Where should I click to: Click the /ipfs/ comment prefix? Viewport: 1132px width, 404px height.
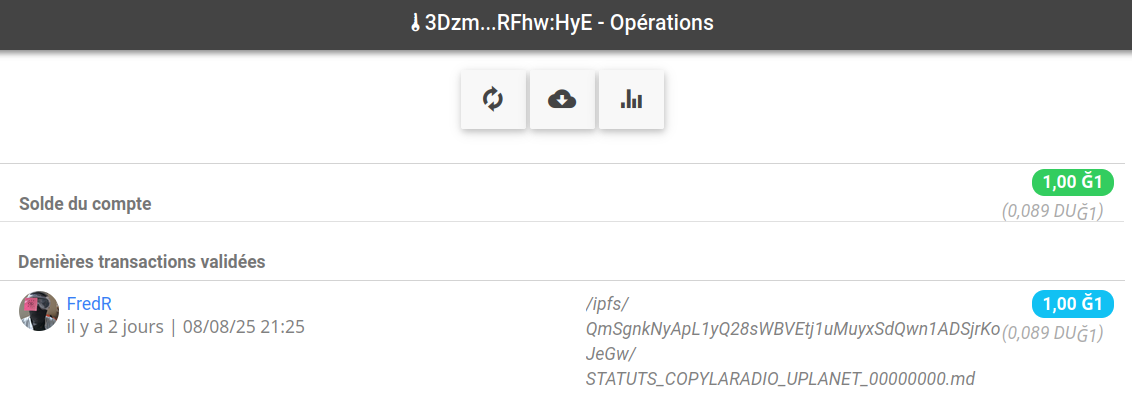tap(606, 304)
